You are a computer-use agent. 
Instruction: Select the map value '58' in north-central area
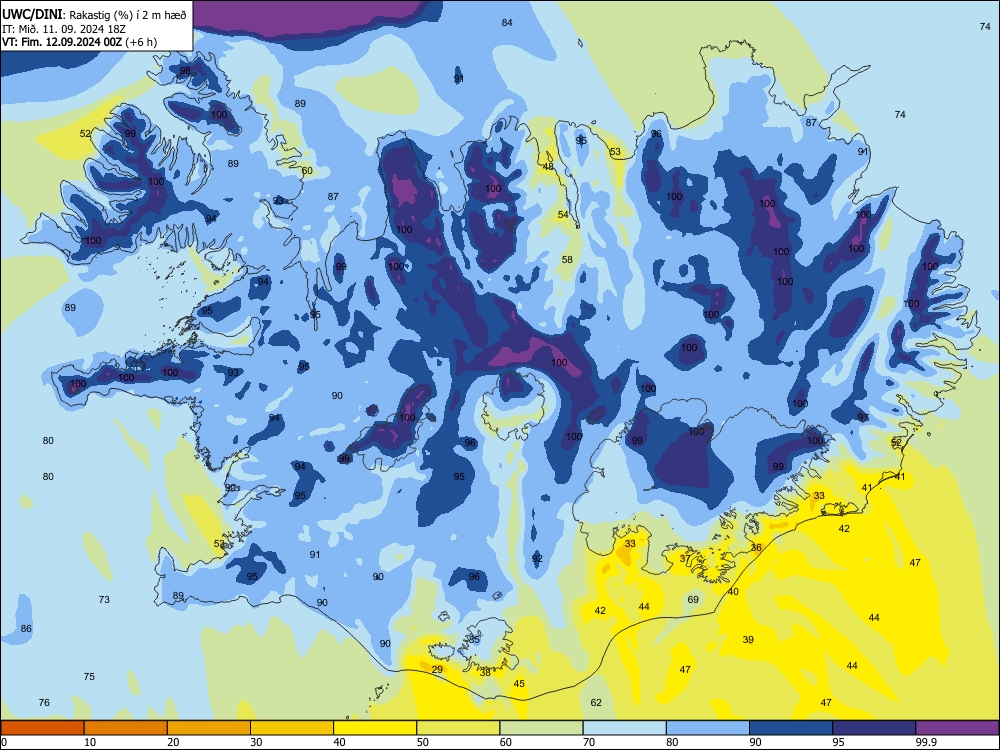click(567, 260)
